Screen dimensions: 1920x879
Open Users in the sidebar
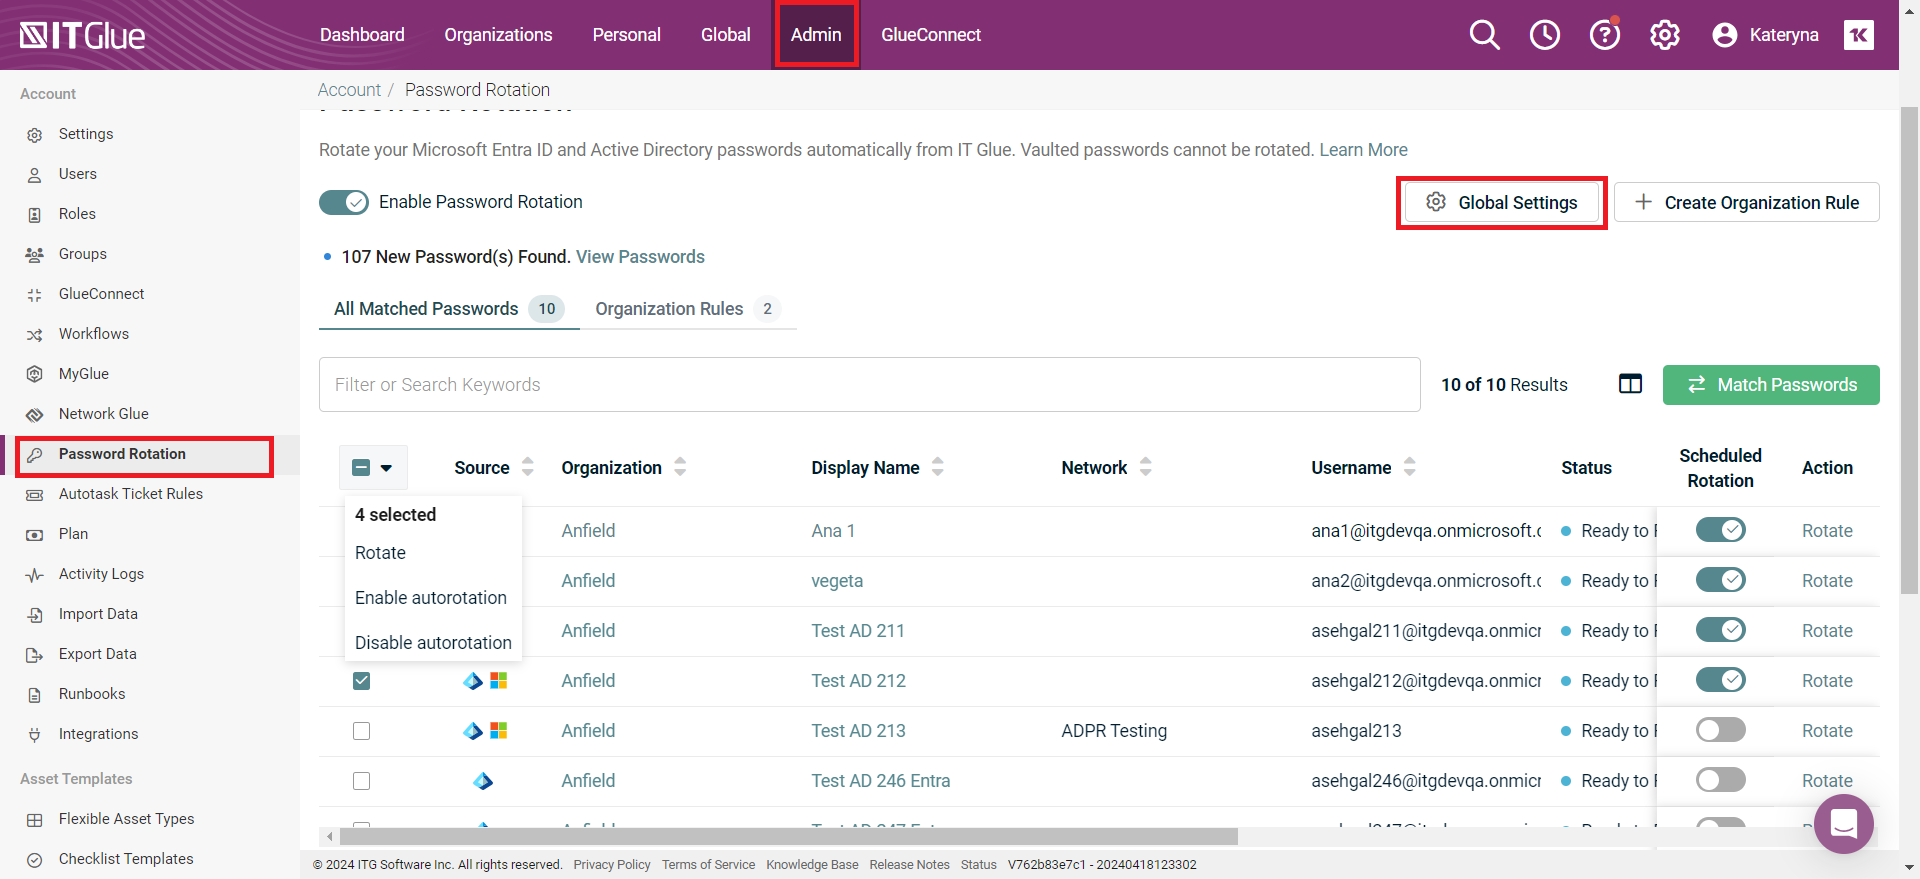point(78,174)
